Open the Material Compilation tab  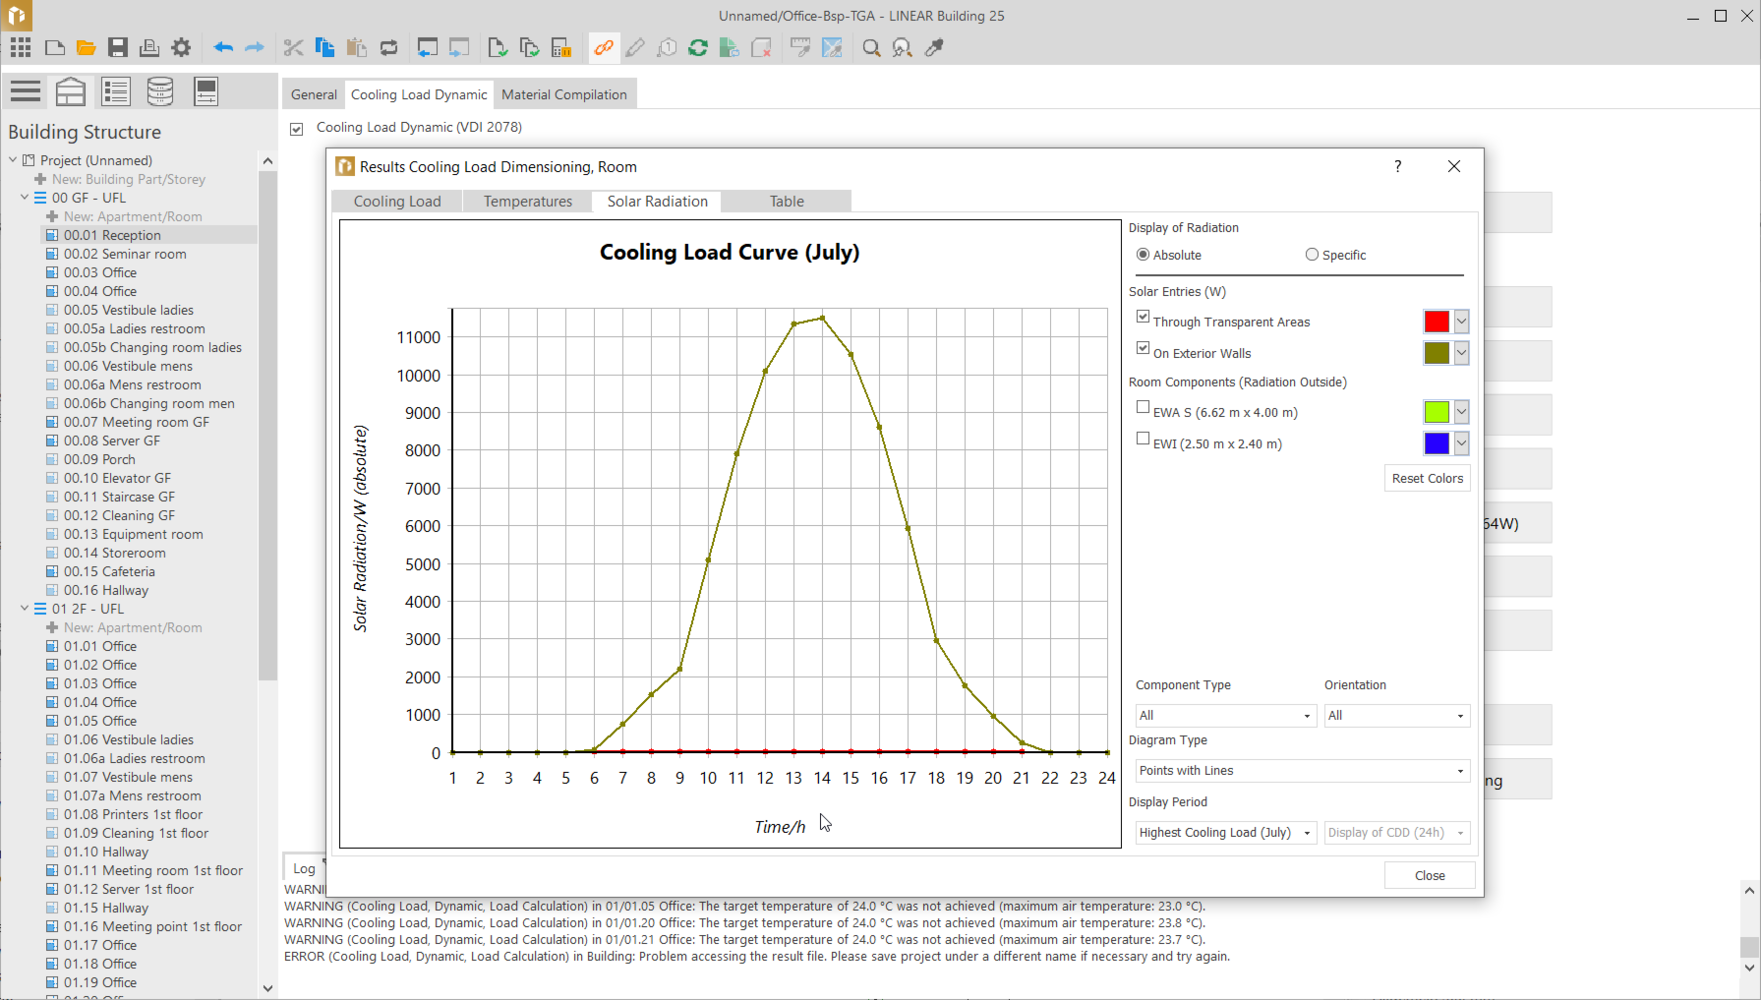coord(564,95)
